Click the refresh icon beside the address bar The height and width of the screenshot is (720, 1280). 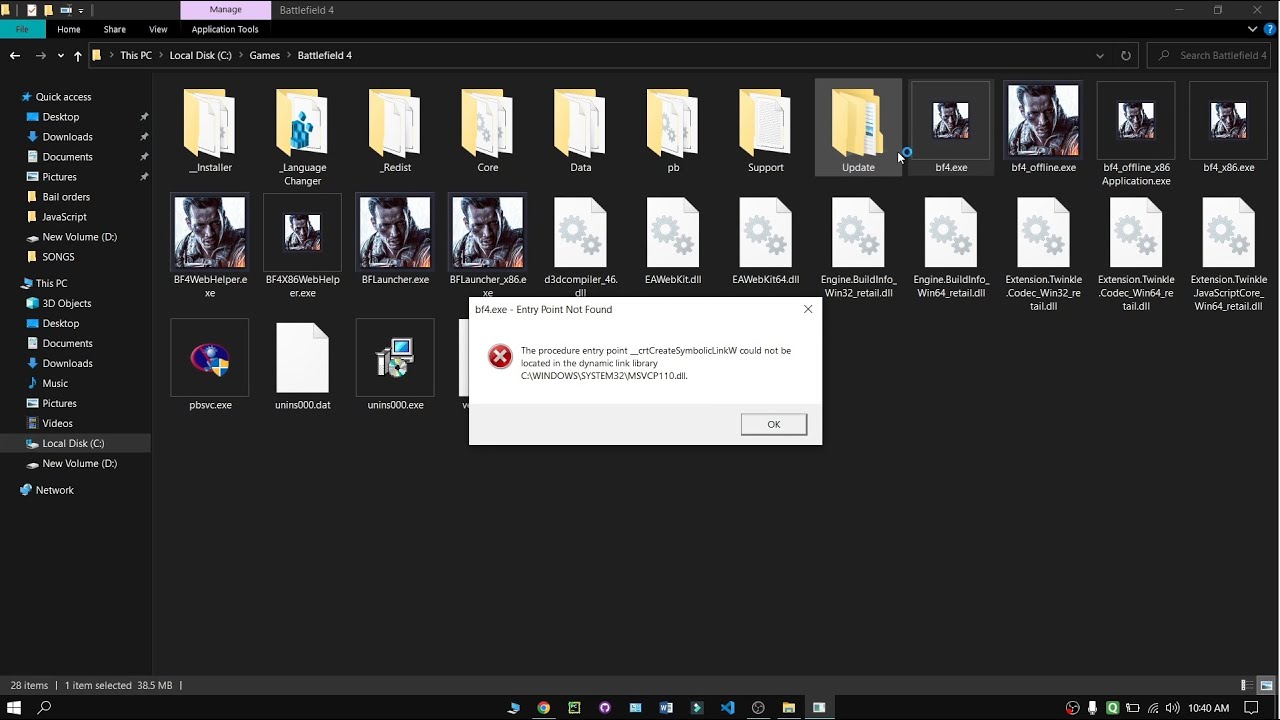1126,56
